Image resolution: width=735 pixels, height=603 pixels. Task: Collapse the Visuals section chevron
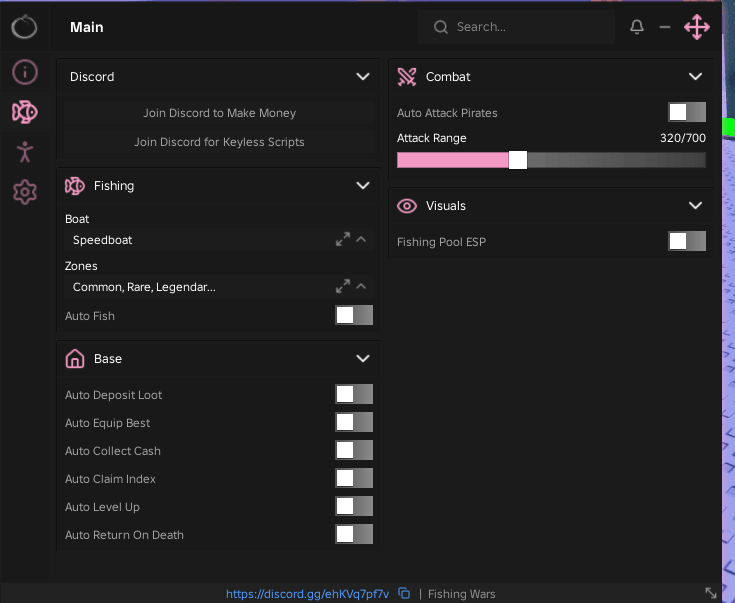[696, 205]
